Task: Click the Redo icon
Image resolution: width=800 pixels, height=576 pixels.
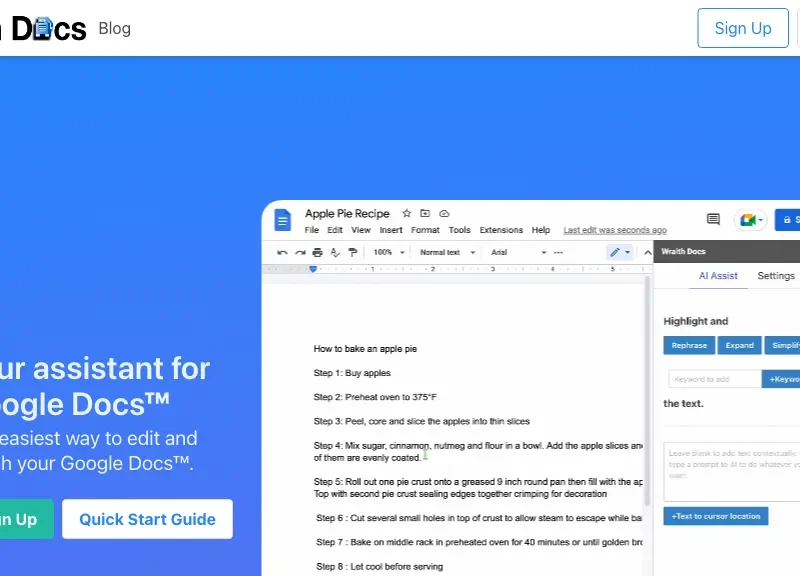Action: [x=301, y=252]
